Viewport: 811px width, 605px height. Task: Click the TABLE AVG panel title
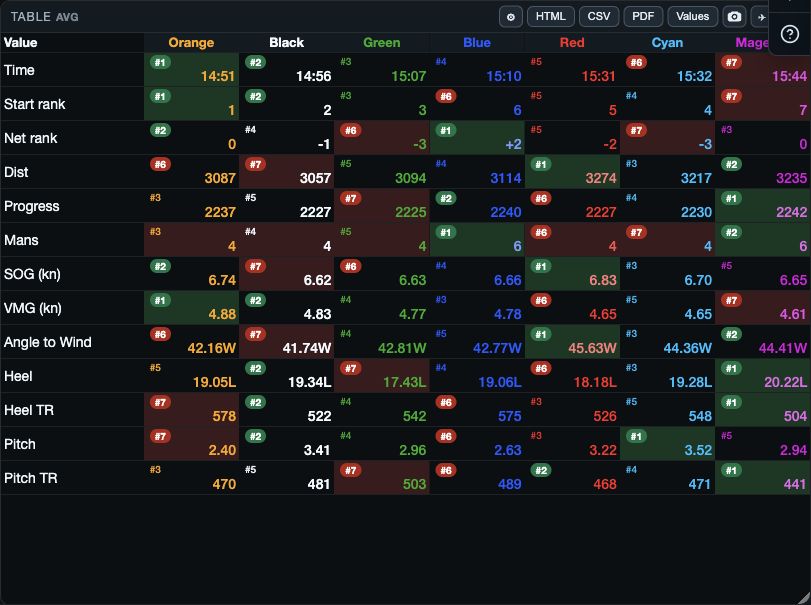pos(44,17)
